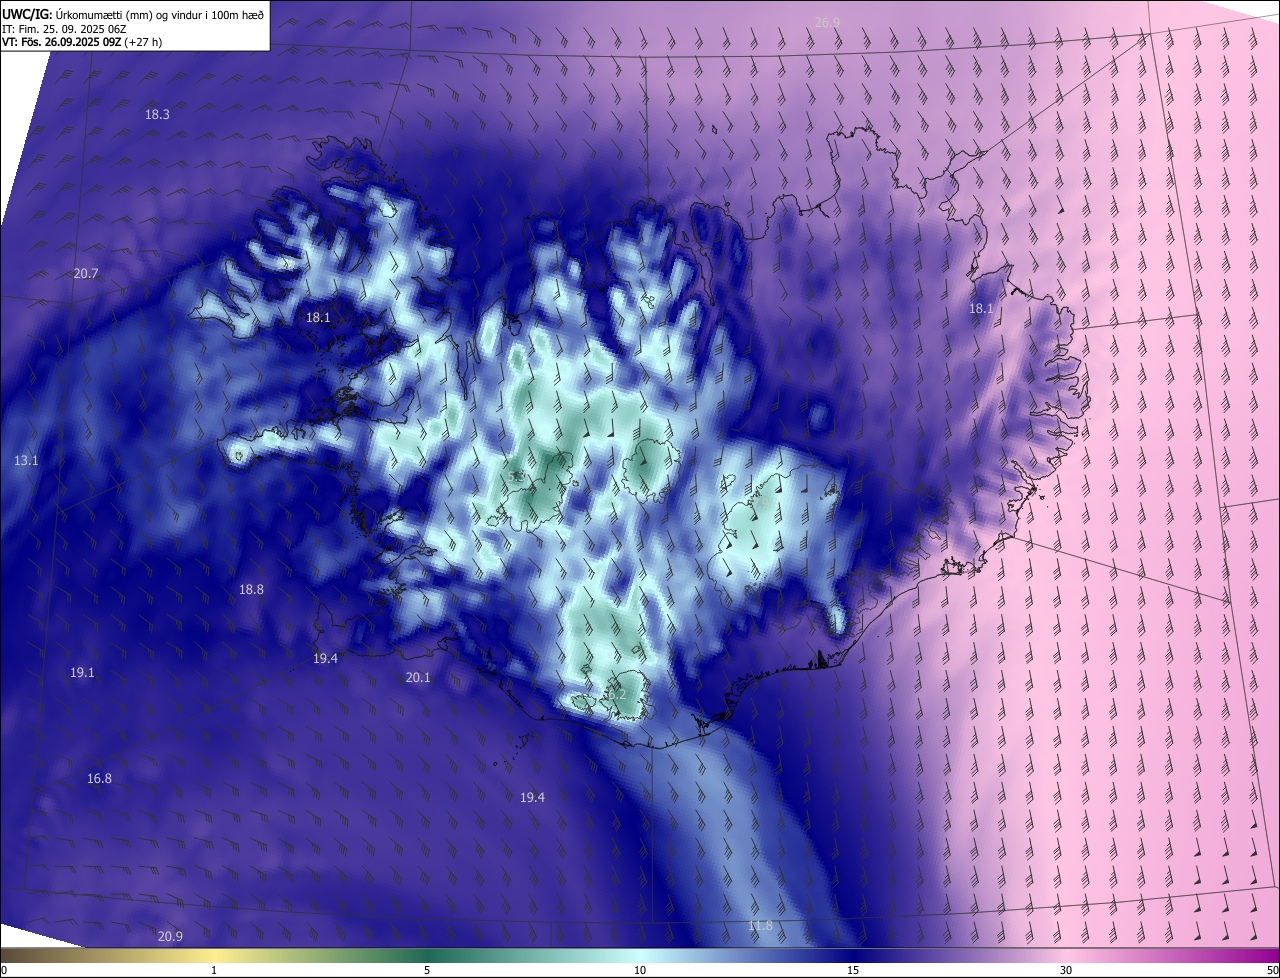Click the faint 7.9 value on the glacier
Image resolution: width=1280 pixels, height=978 pixels.
click(762, 504)
